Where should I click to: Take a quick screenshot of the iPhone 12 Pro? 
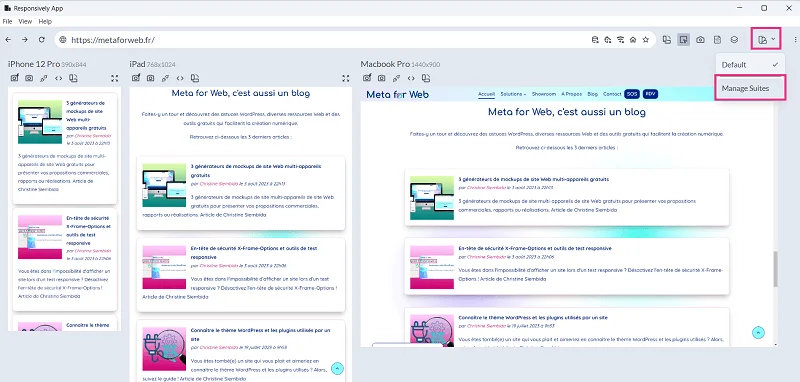(14, 78)
